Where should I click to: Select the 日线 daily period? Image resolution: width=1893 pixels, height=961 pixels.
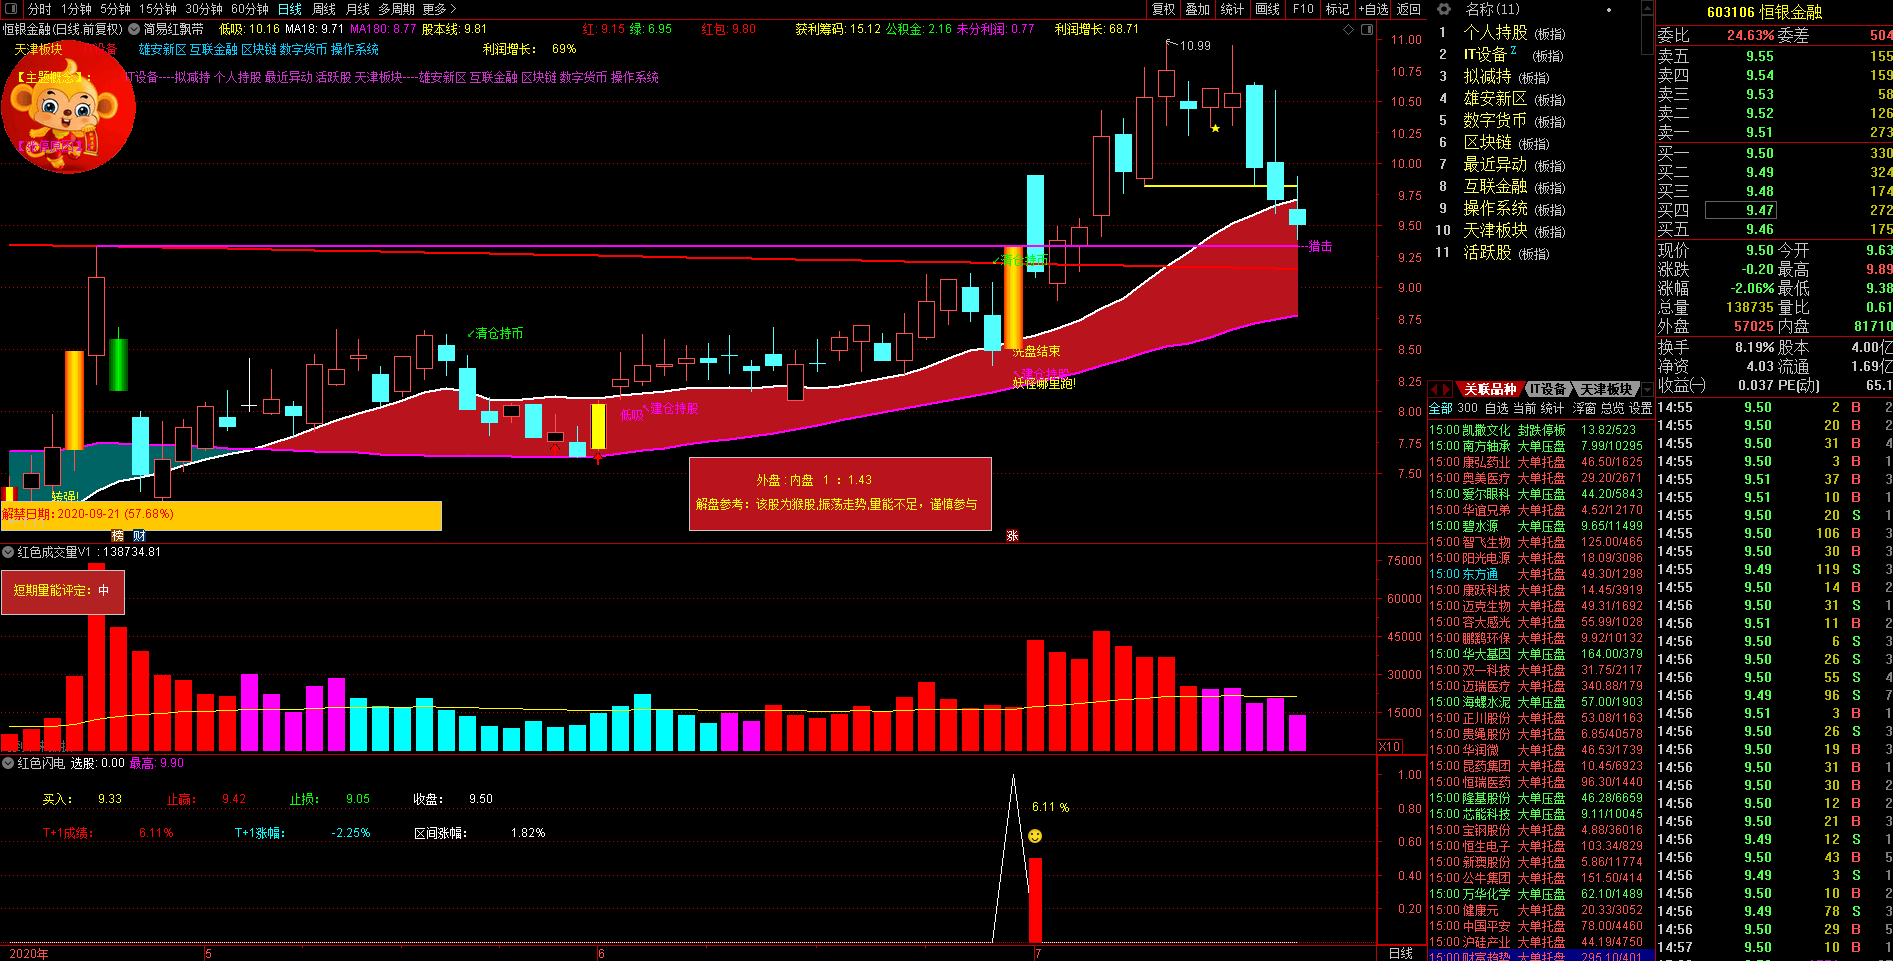coord(290,9)
